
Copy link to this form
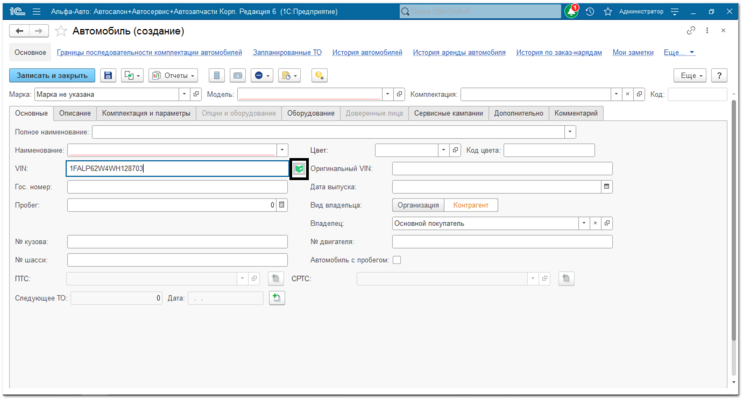click(x=691, y=30)
